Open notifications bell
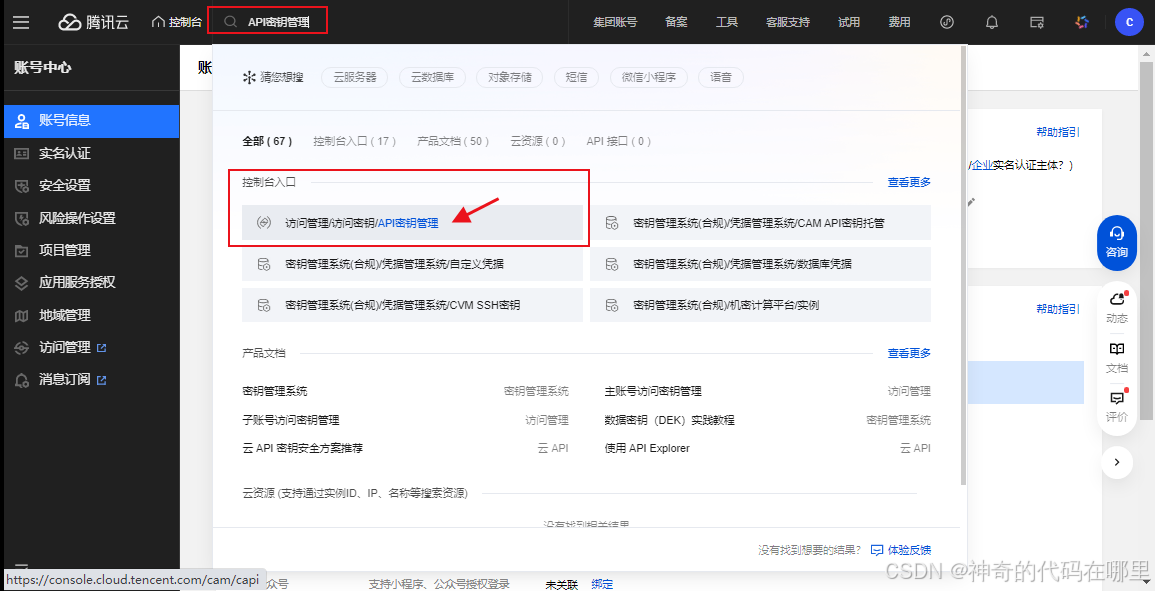Image resolution: width=1155 pixels, height=591 pixels. coord(992,22)
